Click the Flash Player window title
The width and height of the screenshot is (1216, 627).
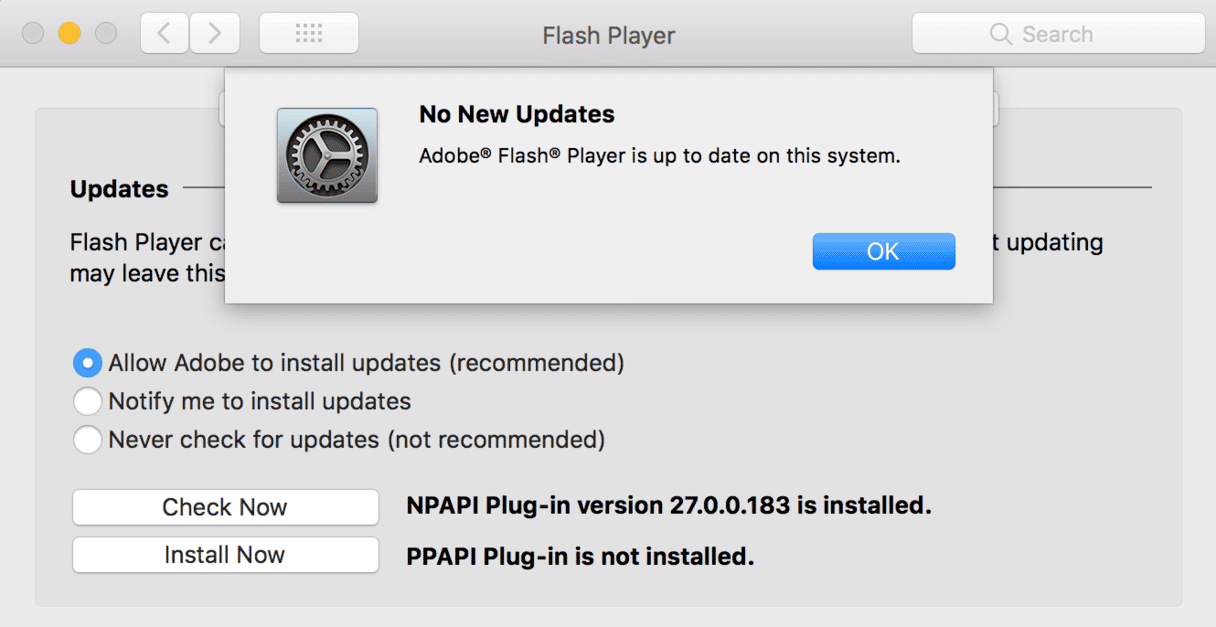(609, 36)
